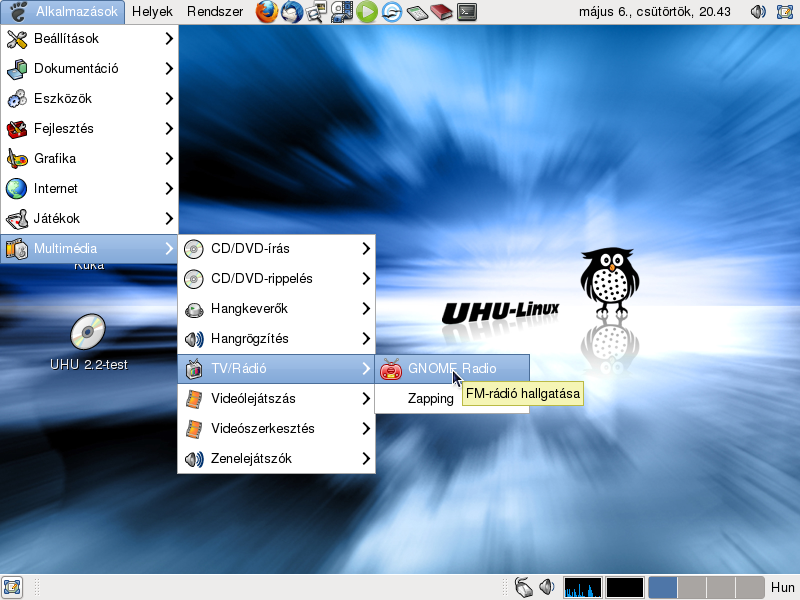The image size is (800, 600).
Task: Open Thunderbird mail from the panel
Action: point(292,12)
